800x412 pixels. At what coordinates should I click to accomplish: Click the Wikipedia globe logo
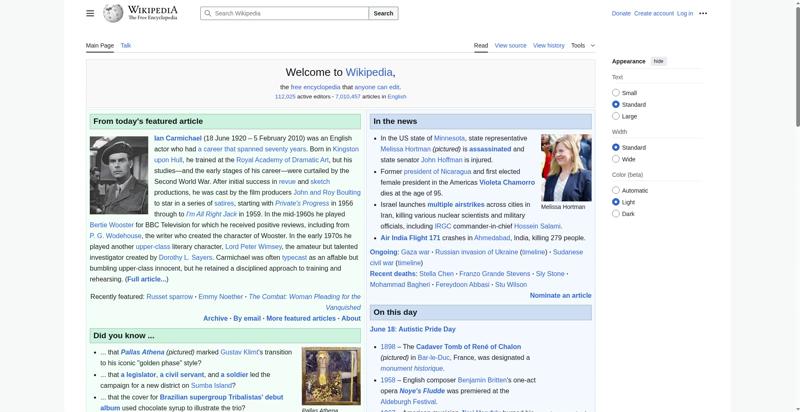click(x=113, y=13)
